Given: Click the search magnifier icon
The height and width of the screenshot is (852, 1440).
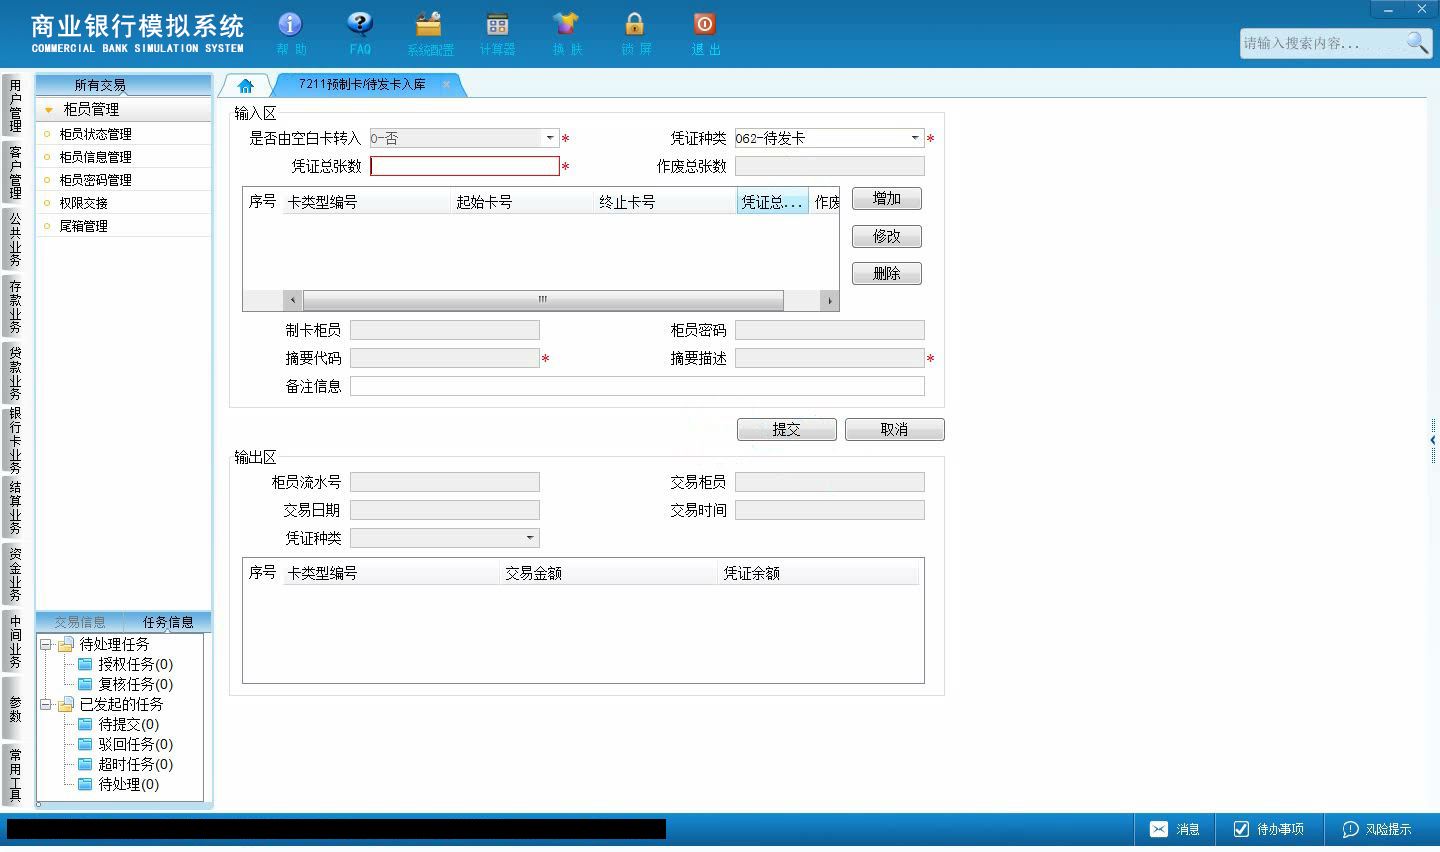Looking at the screenshot, I should point(1417,42).
